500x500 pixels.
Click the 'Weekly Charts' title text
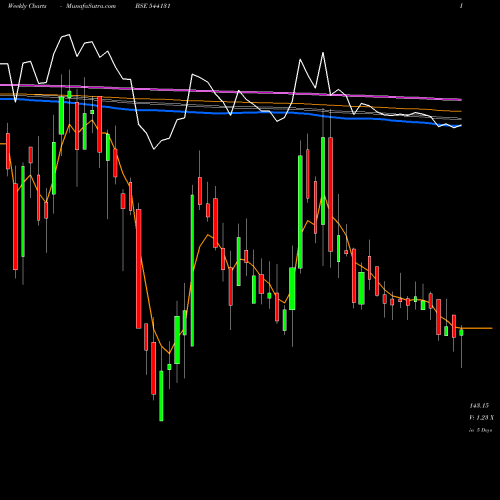(x=27, y=6)
